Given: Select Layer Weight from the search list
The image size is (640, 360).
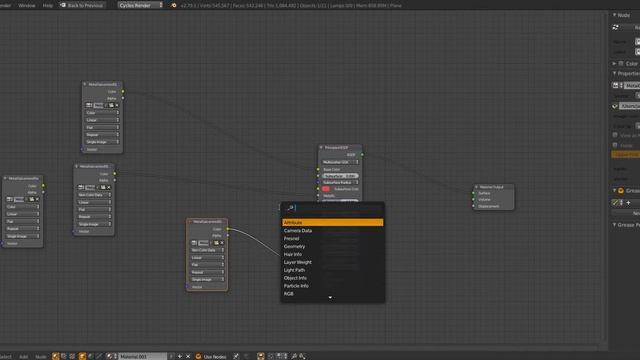Looking at the screenshot, I should pyautogui.click(x=298, y=262).
